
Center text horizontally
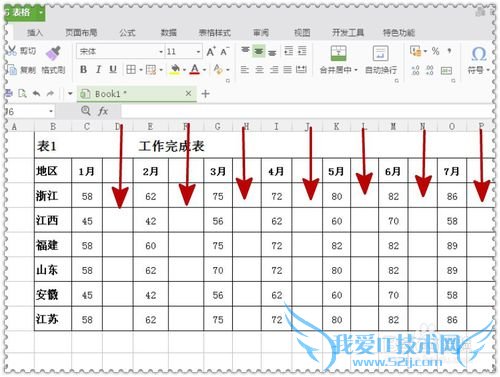tap(259, 70)
